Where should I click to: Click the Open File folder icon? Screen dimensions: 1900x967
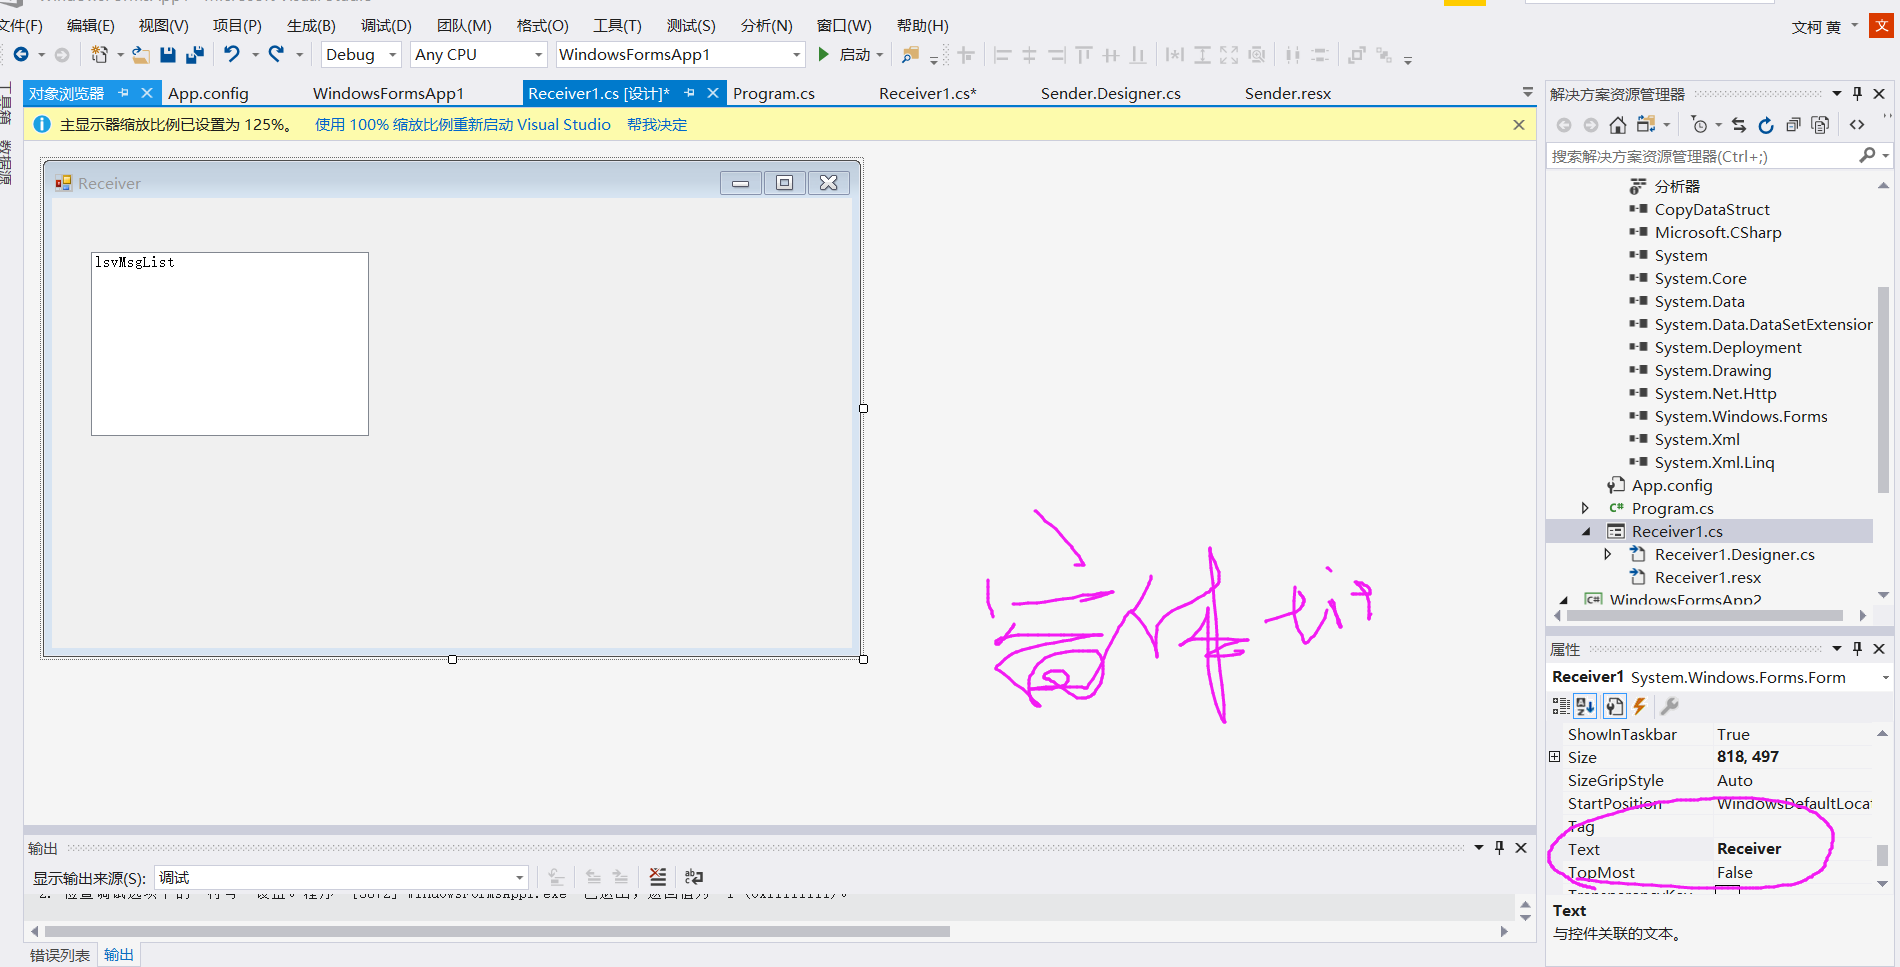coord(141,55)
